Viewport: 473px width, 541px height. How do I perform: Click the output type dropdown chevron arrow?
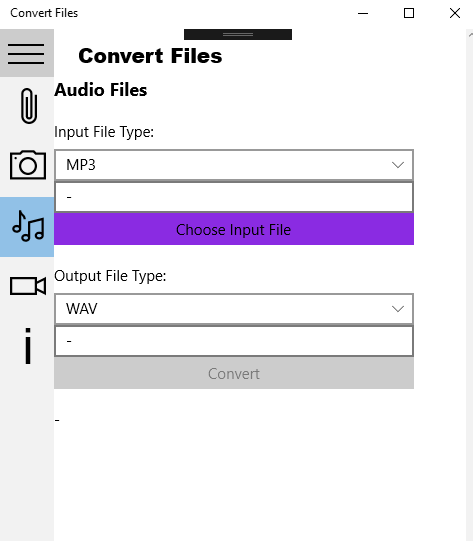click(x=398, y=309)
